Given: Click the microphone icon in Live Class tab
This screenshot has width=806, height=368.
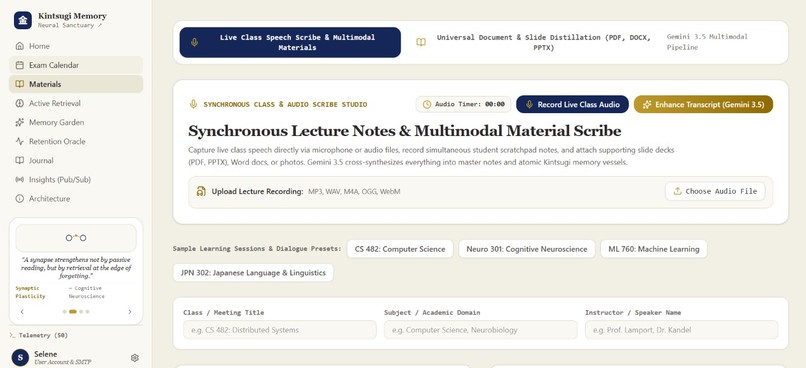Looking at the screenshot, I should coord(194,42).
